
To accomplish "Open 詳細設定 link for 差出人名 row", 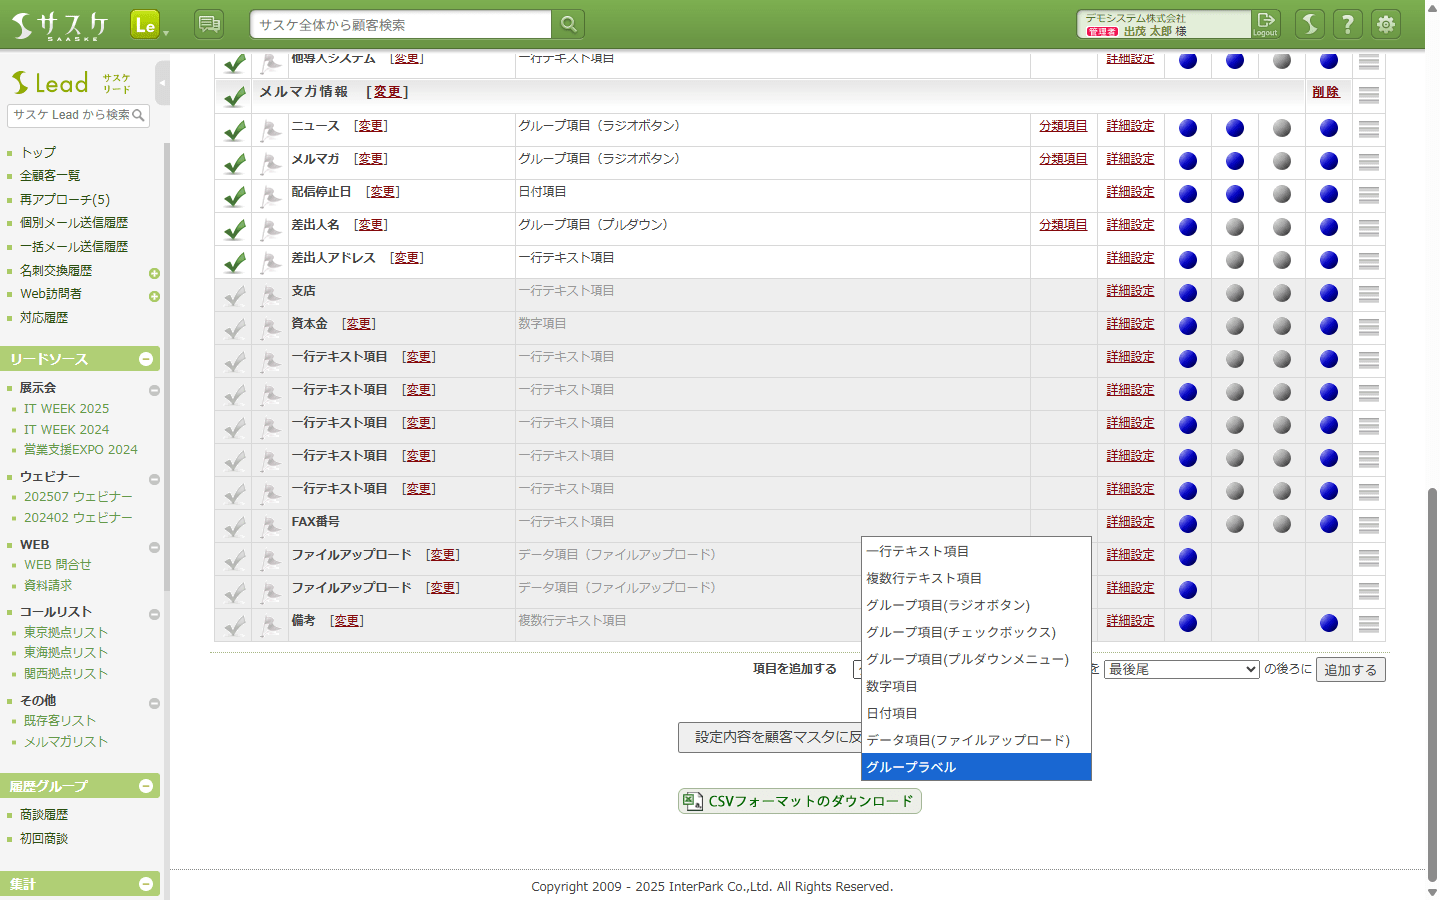I will point(1130,225).
